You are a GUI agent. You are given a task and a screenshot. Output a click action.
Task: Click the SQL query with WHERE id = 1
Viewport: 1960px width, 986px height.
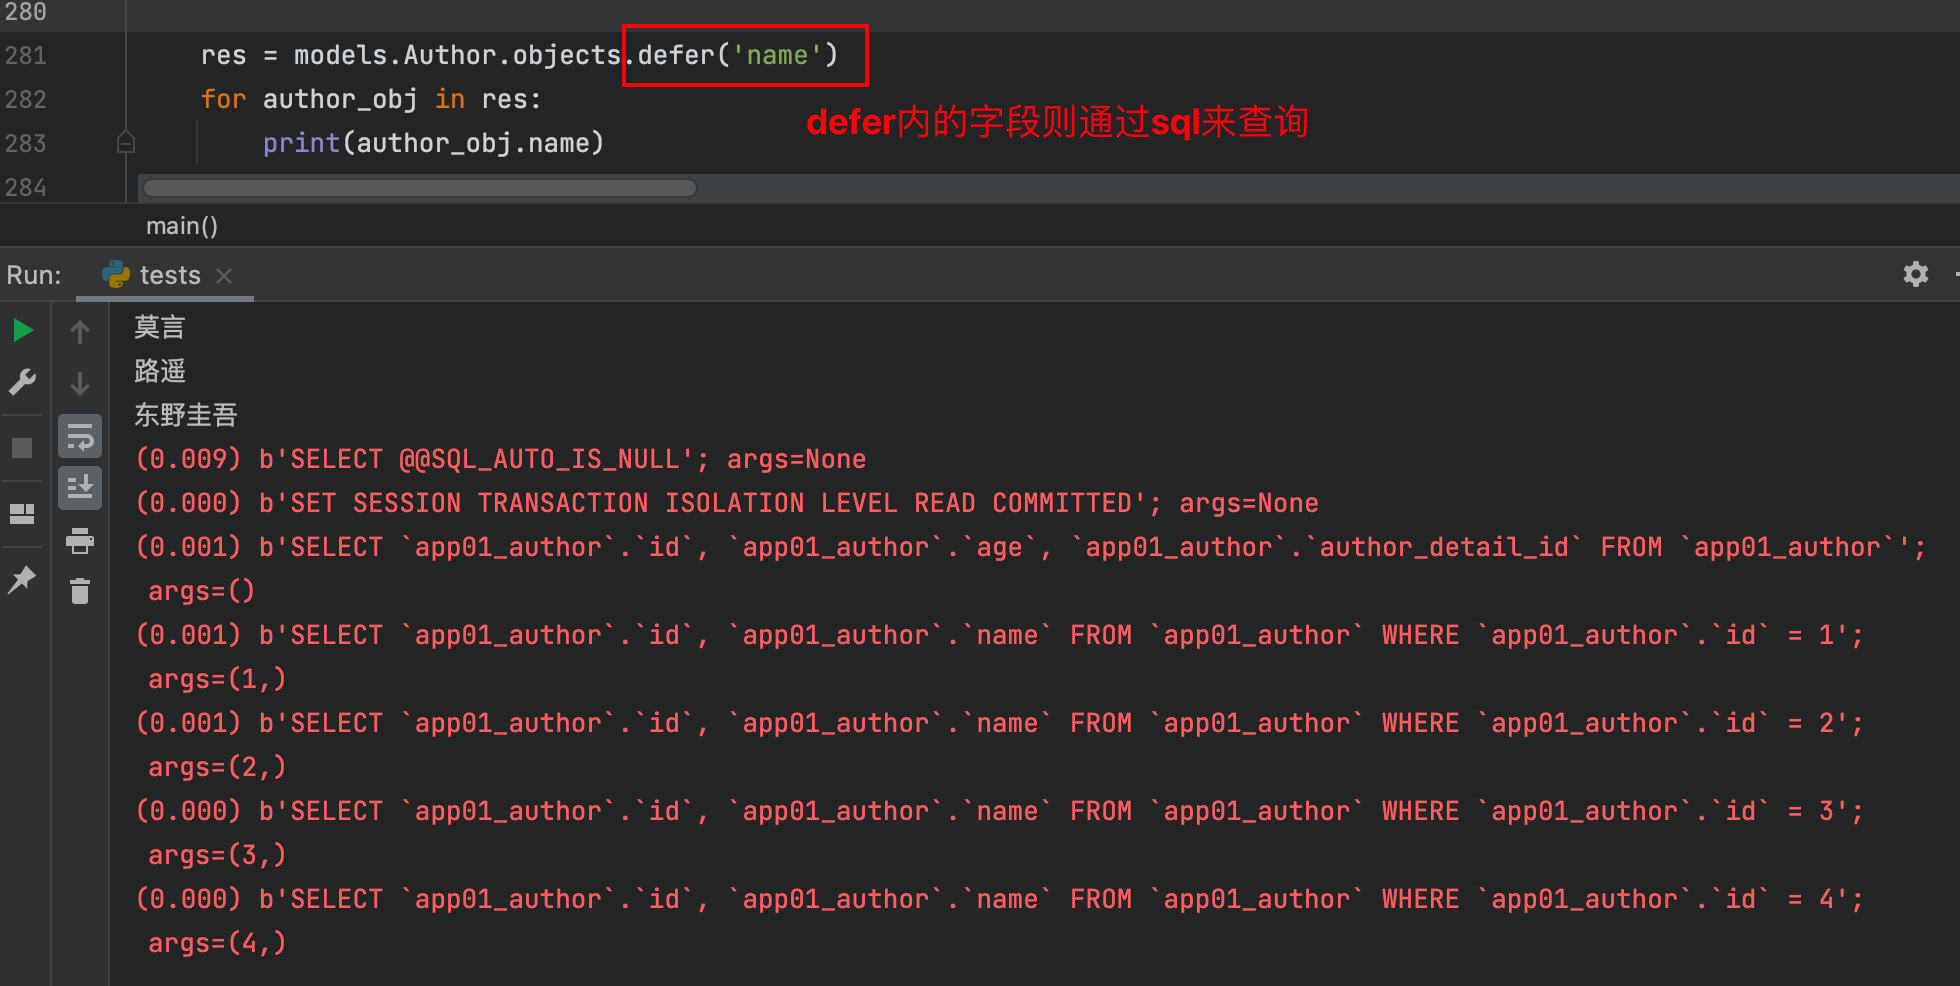[1000, 635]
